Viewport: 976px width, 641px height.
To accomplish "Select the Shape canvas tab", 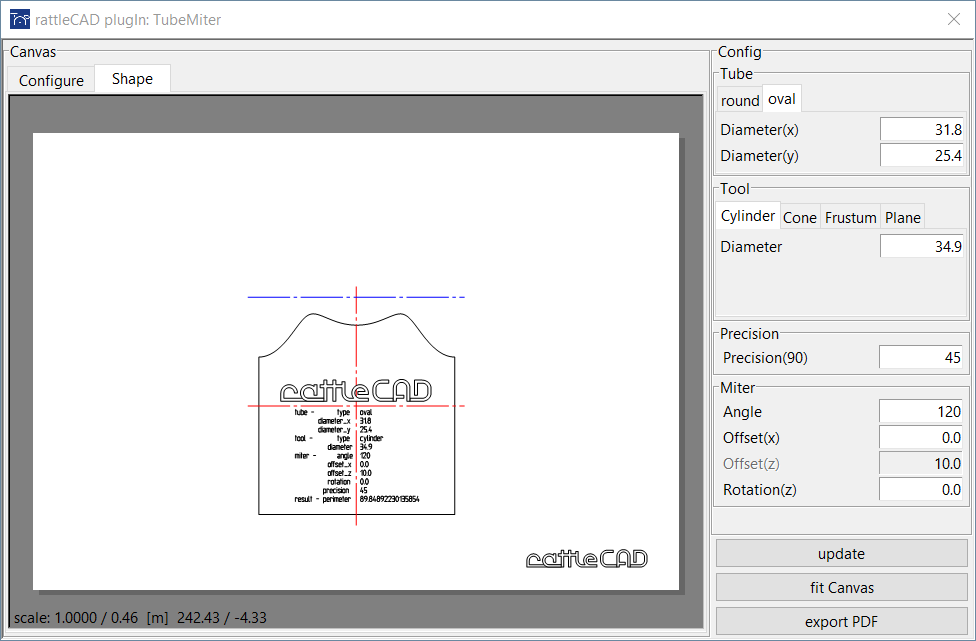I will click(132, 79).
